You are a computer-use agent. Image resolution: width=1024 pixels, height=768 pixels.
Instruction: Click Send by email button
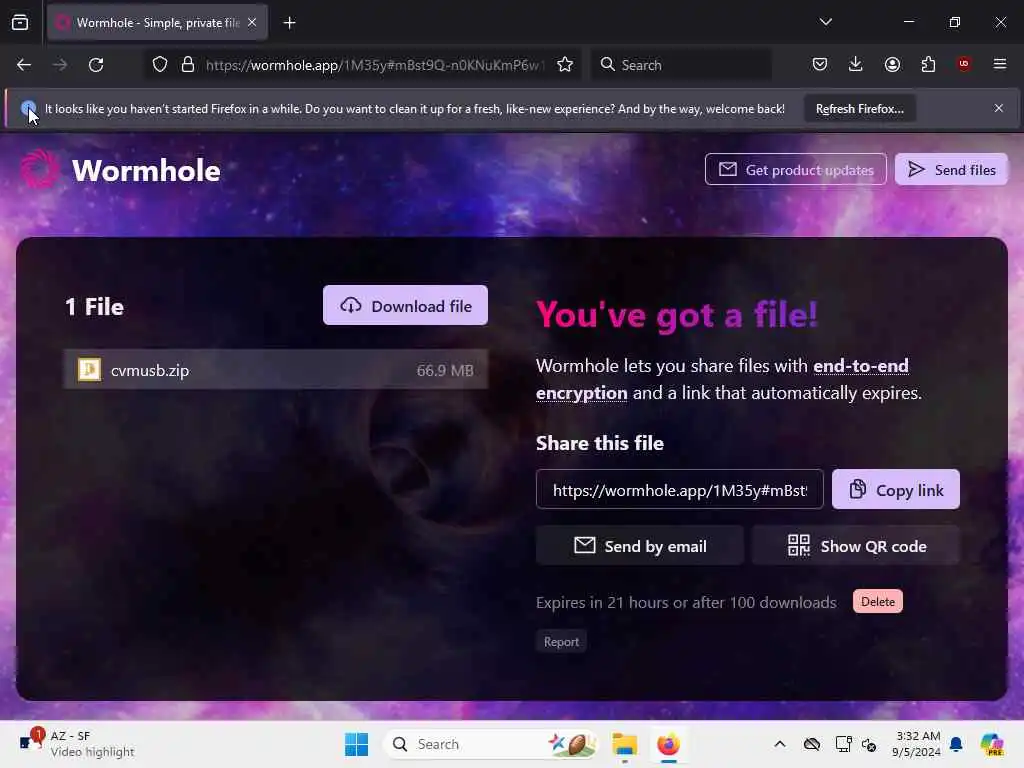[x=640, y=546]
